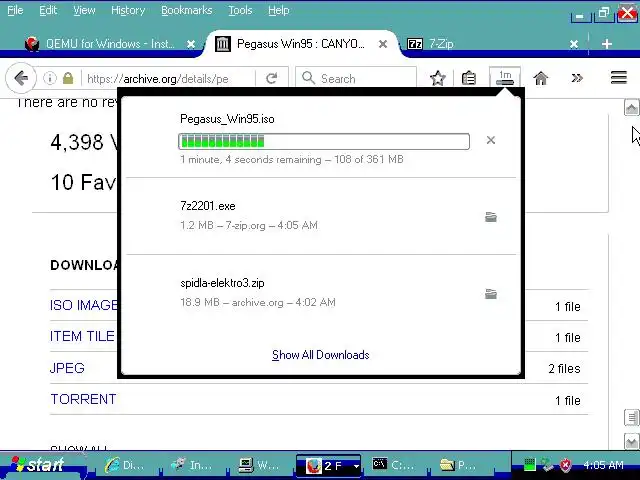The image size is (640, 480).
Task: Click the padlock security icon
Action: click(x=68, y=78)
